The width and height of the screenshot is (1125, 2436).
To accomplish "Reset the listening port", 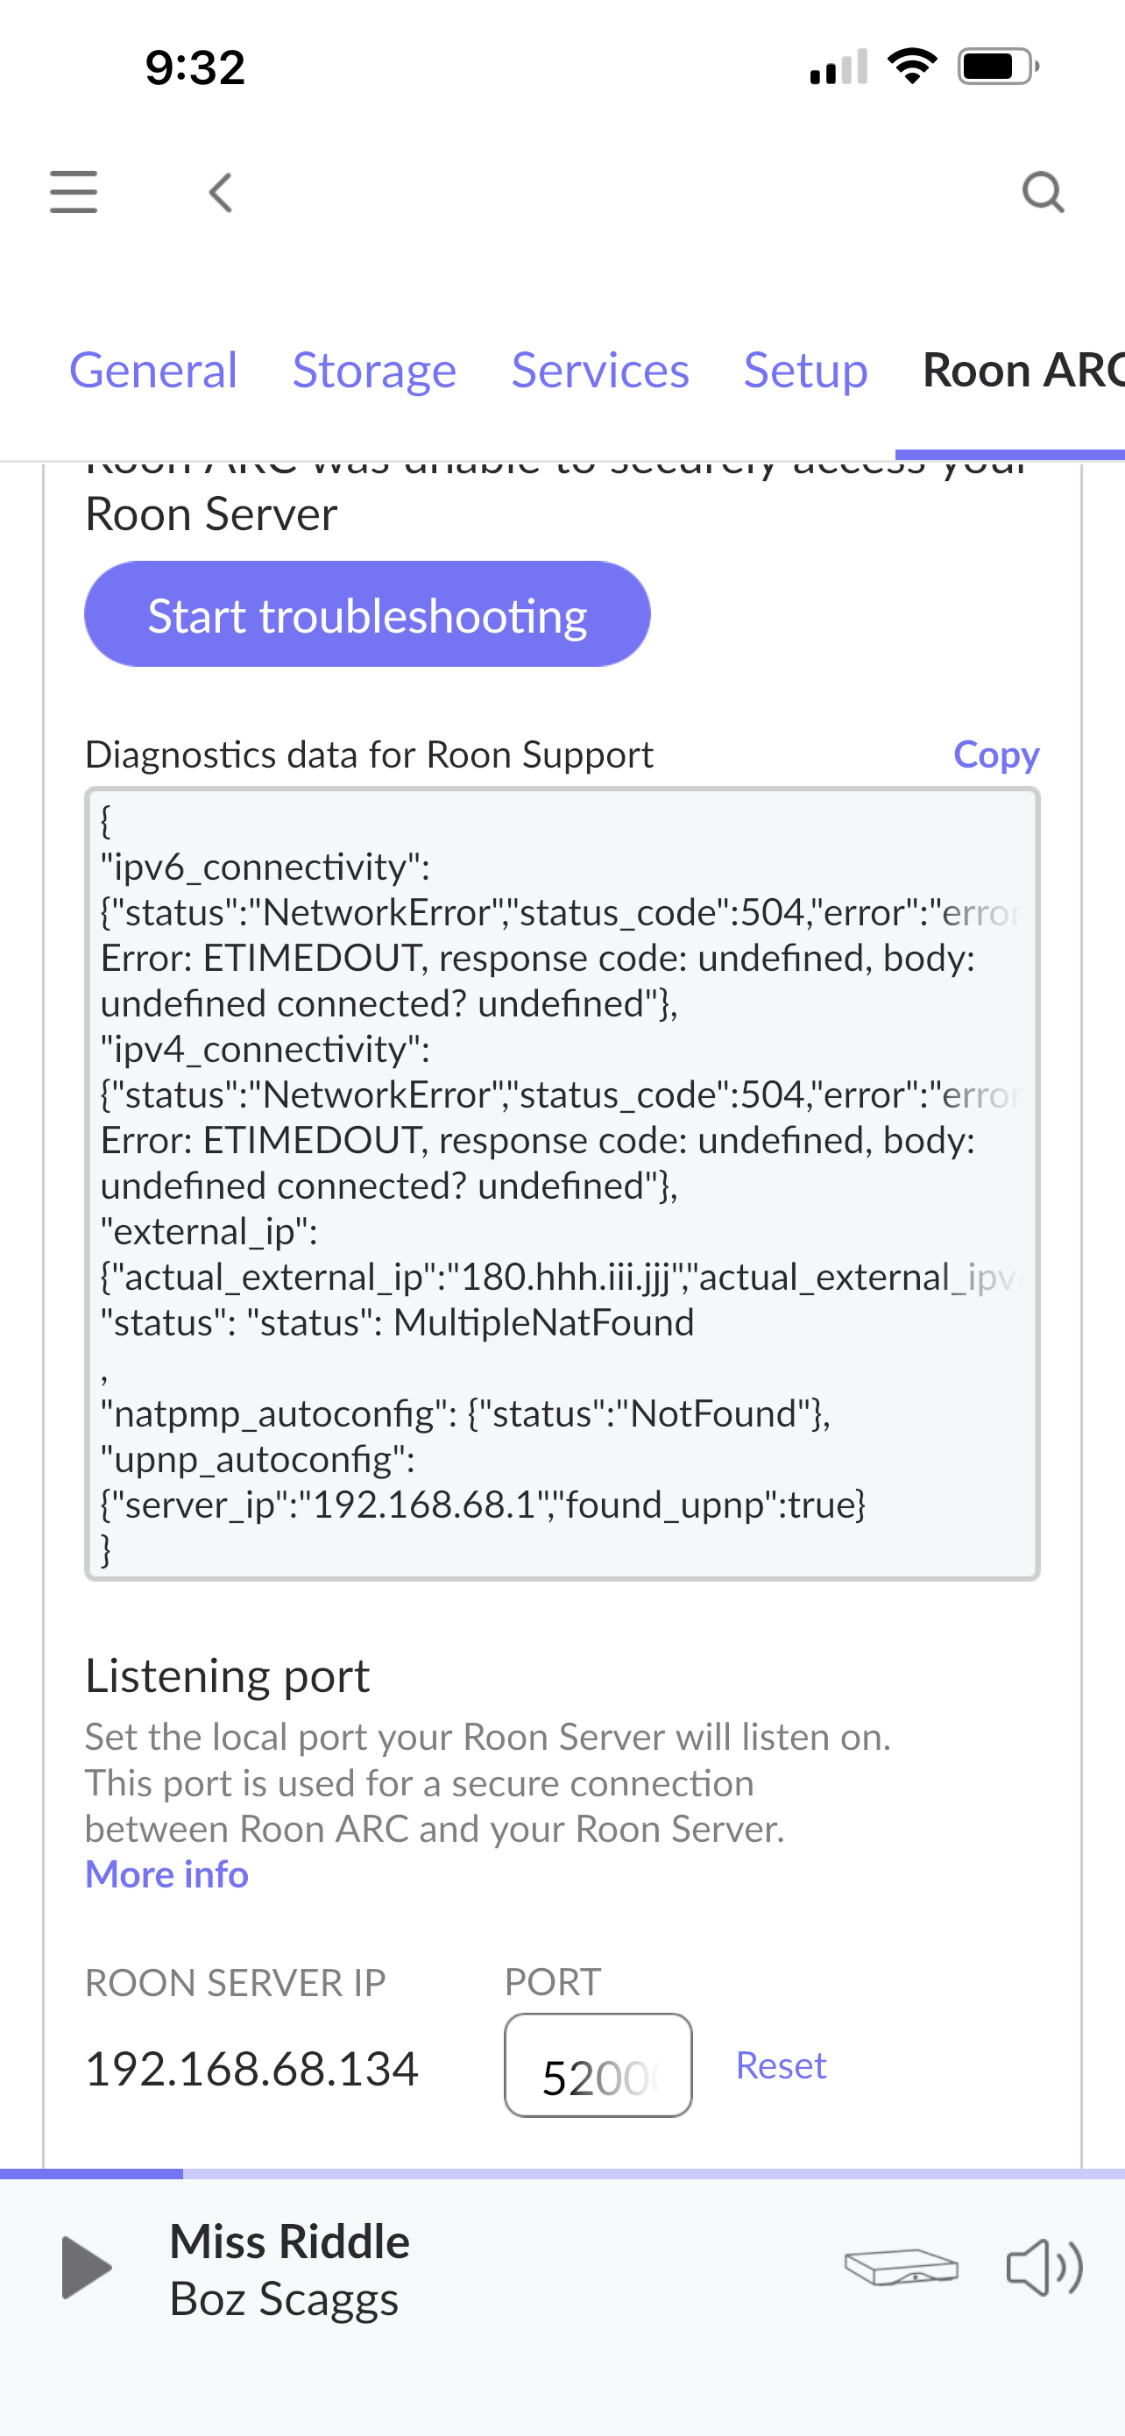I will [781, 2065].
